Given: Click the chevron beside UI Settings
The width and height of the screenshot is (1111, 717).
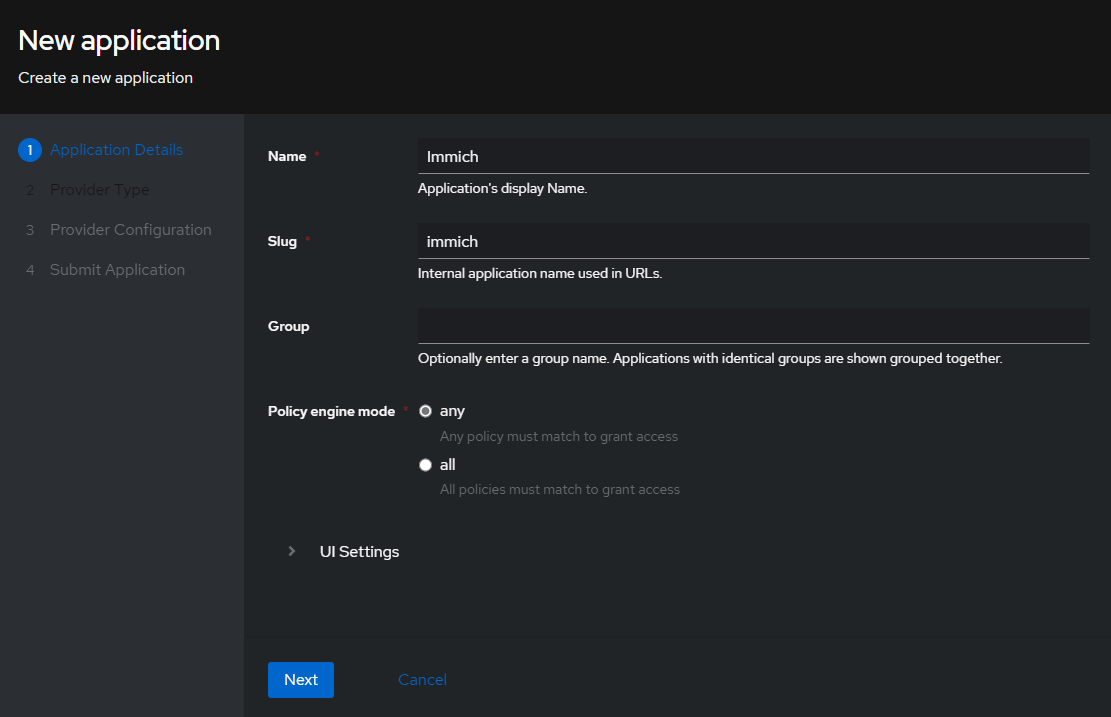Looking at the screenshot, I should click(291, 551).
